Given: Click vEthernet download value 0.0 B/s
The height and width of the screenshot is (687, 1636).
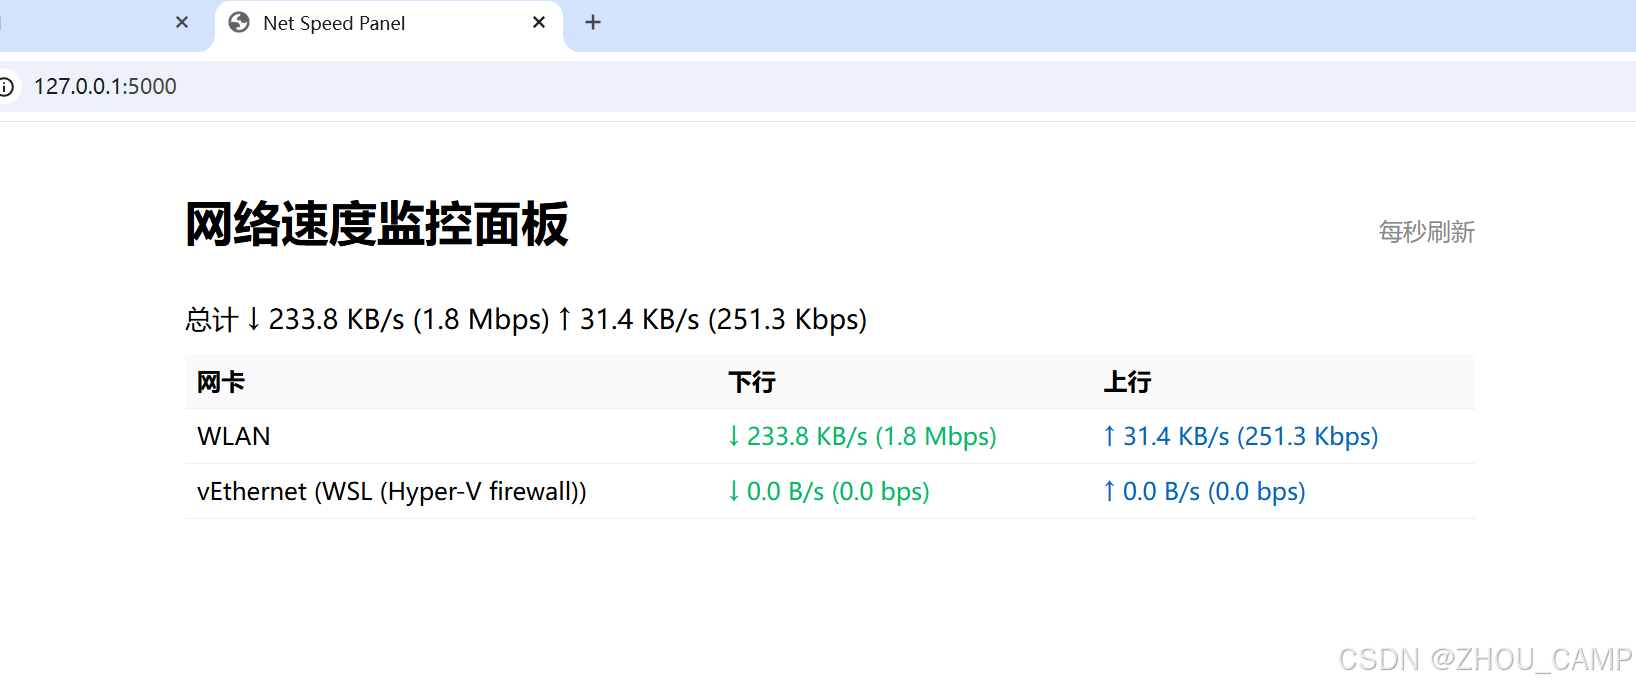Looking at the screenshot, I should (x=829, y=491).
